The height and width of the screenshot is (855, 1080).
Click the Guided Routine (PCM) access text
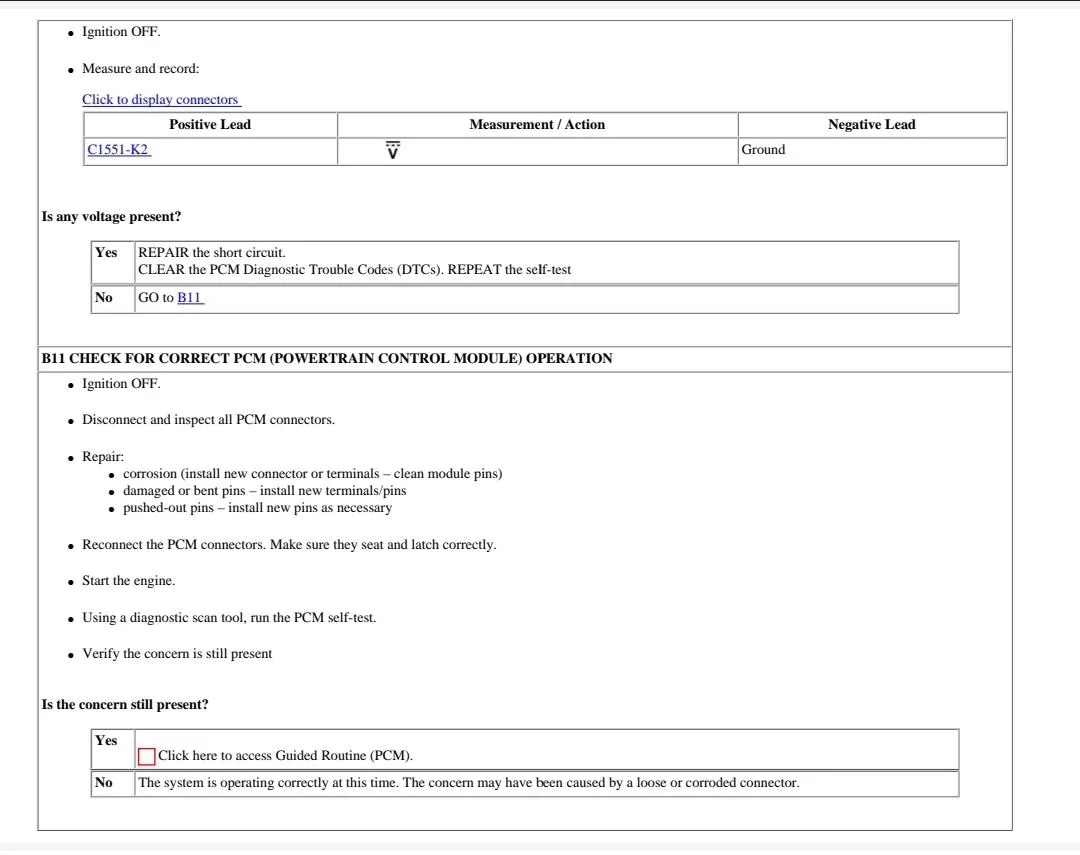[285, 756]
